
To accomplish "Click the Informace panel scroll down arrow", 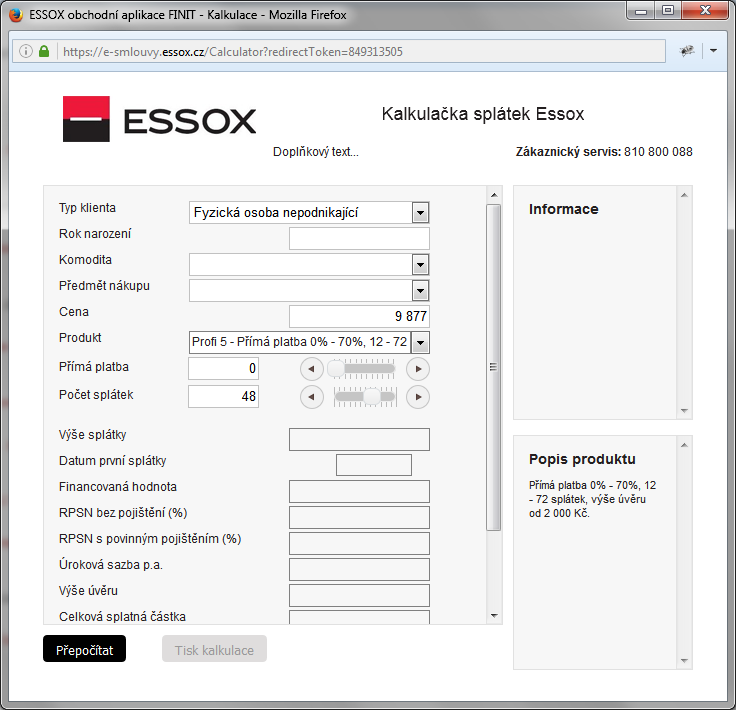I will coord(684,411).
